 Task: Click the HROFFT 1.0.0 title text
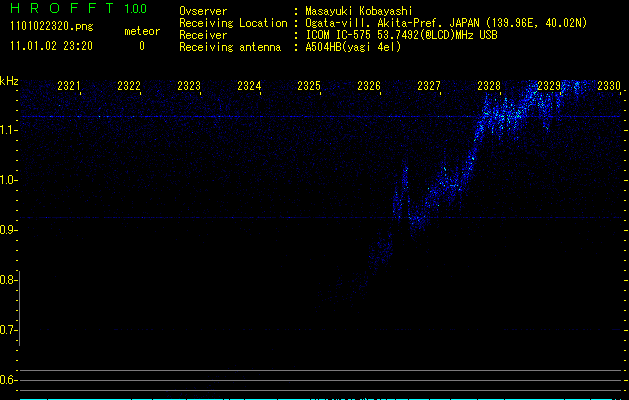click(79, 8)
